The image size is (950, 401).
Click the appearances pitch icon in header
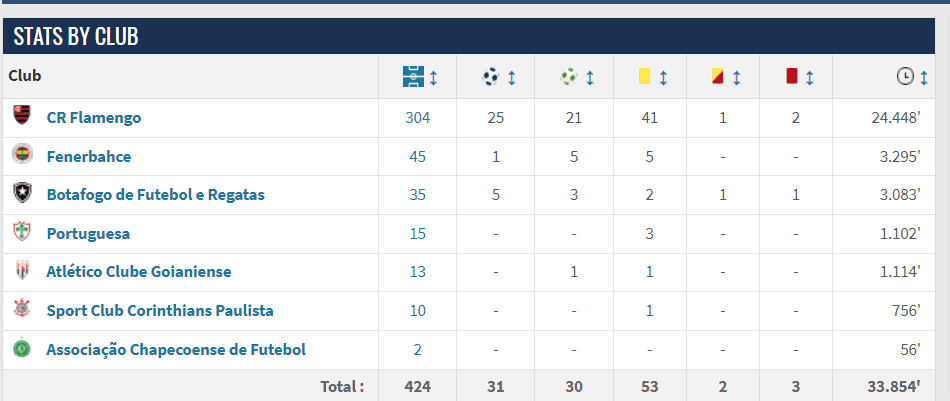(412, 76)
